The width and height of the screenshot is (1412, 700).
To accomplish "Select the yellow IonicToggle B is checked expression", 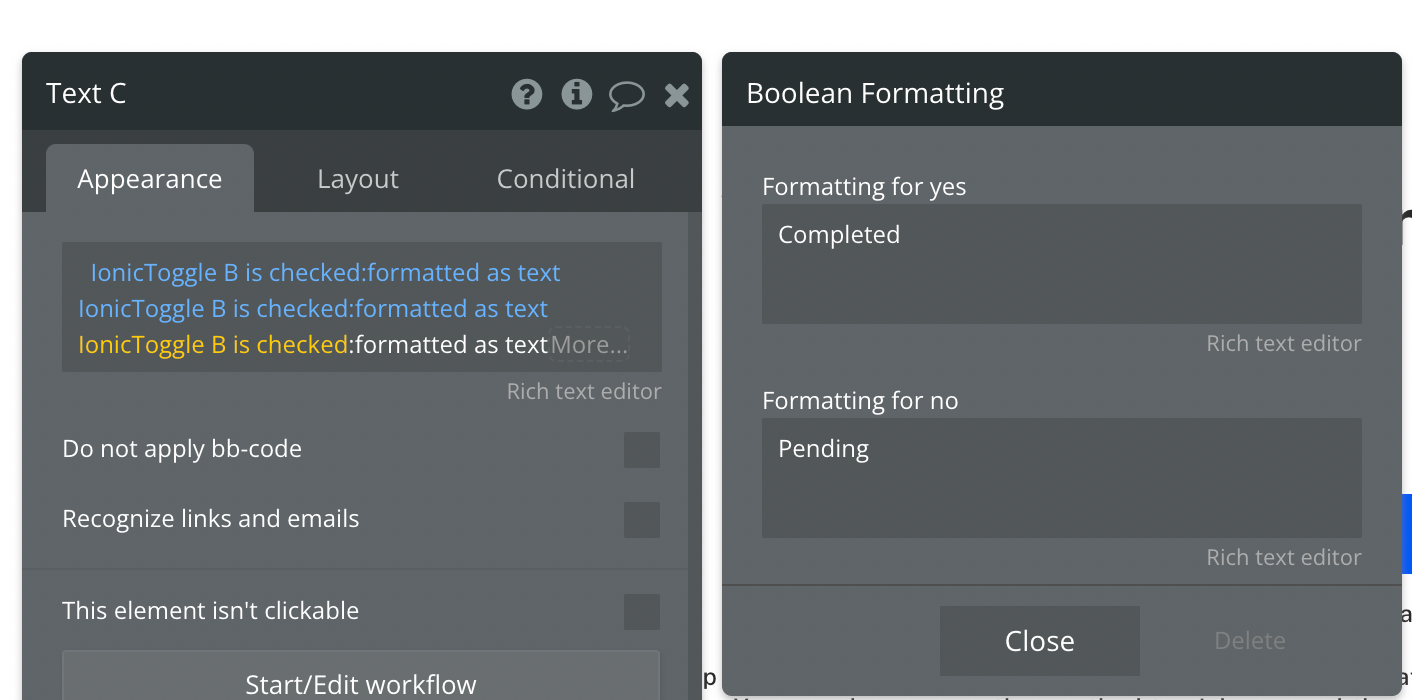I will tap(213, 345).
